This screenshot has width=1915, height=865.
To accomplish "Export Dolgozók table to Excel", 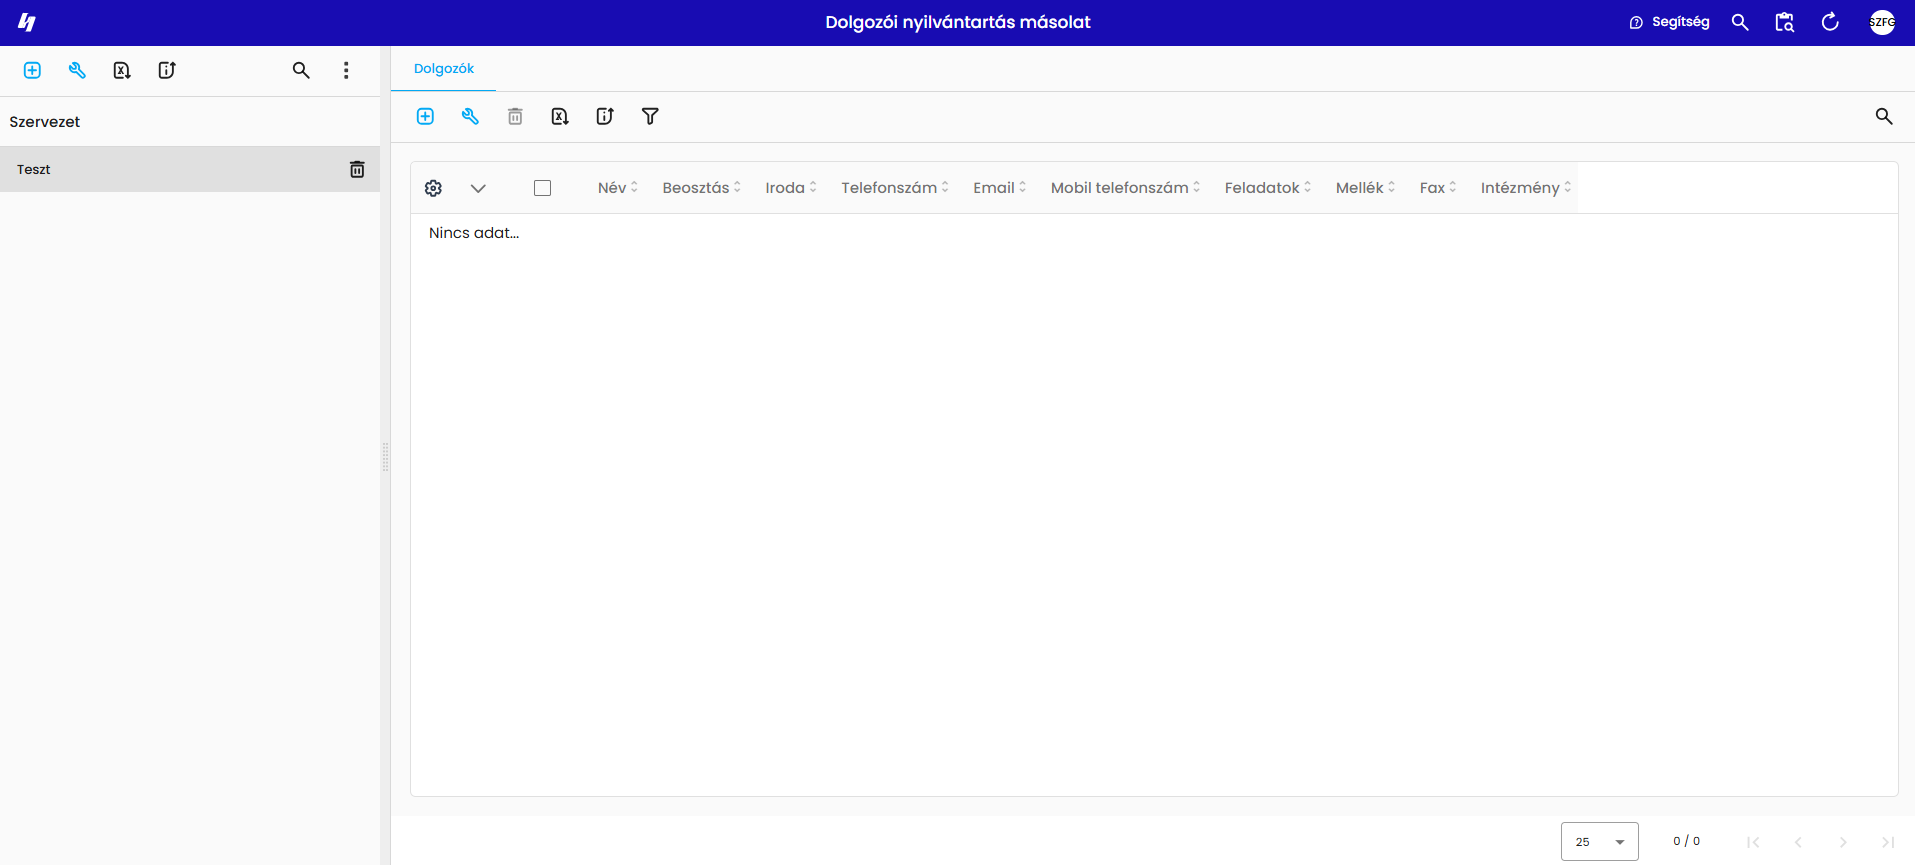I will (560, 116).
